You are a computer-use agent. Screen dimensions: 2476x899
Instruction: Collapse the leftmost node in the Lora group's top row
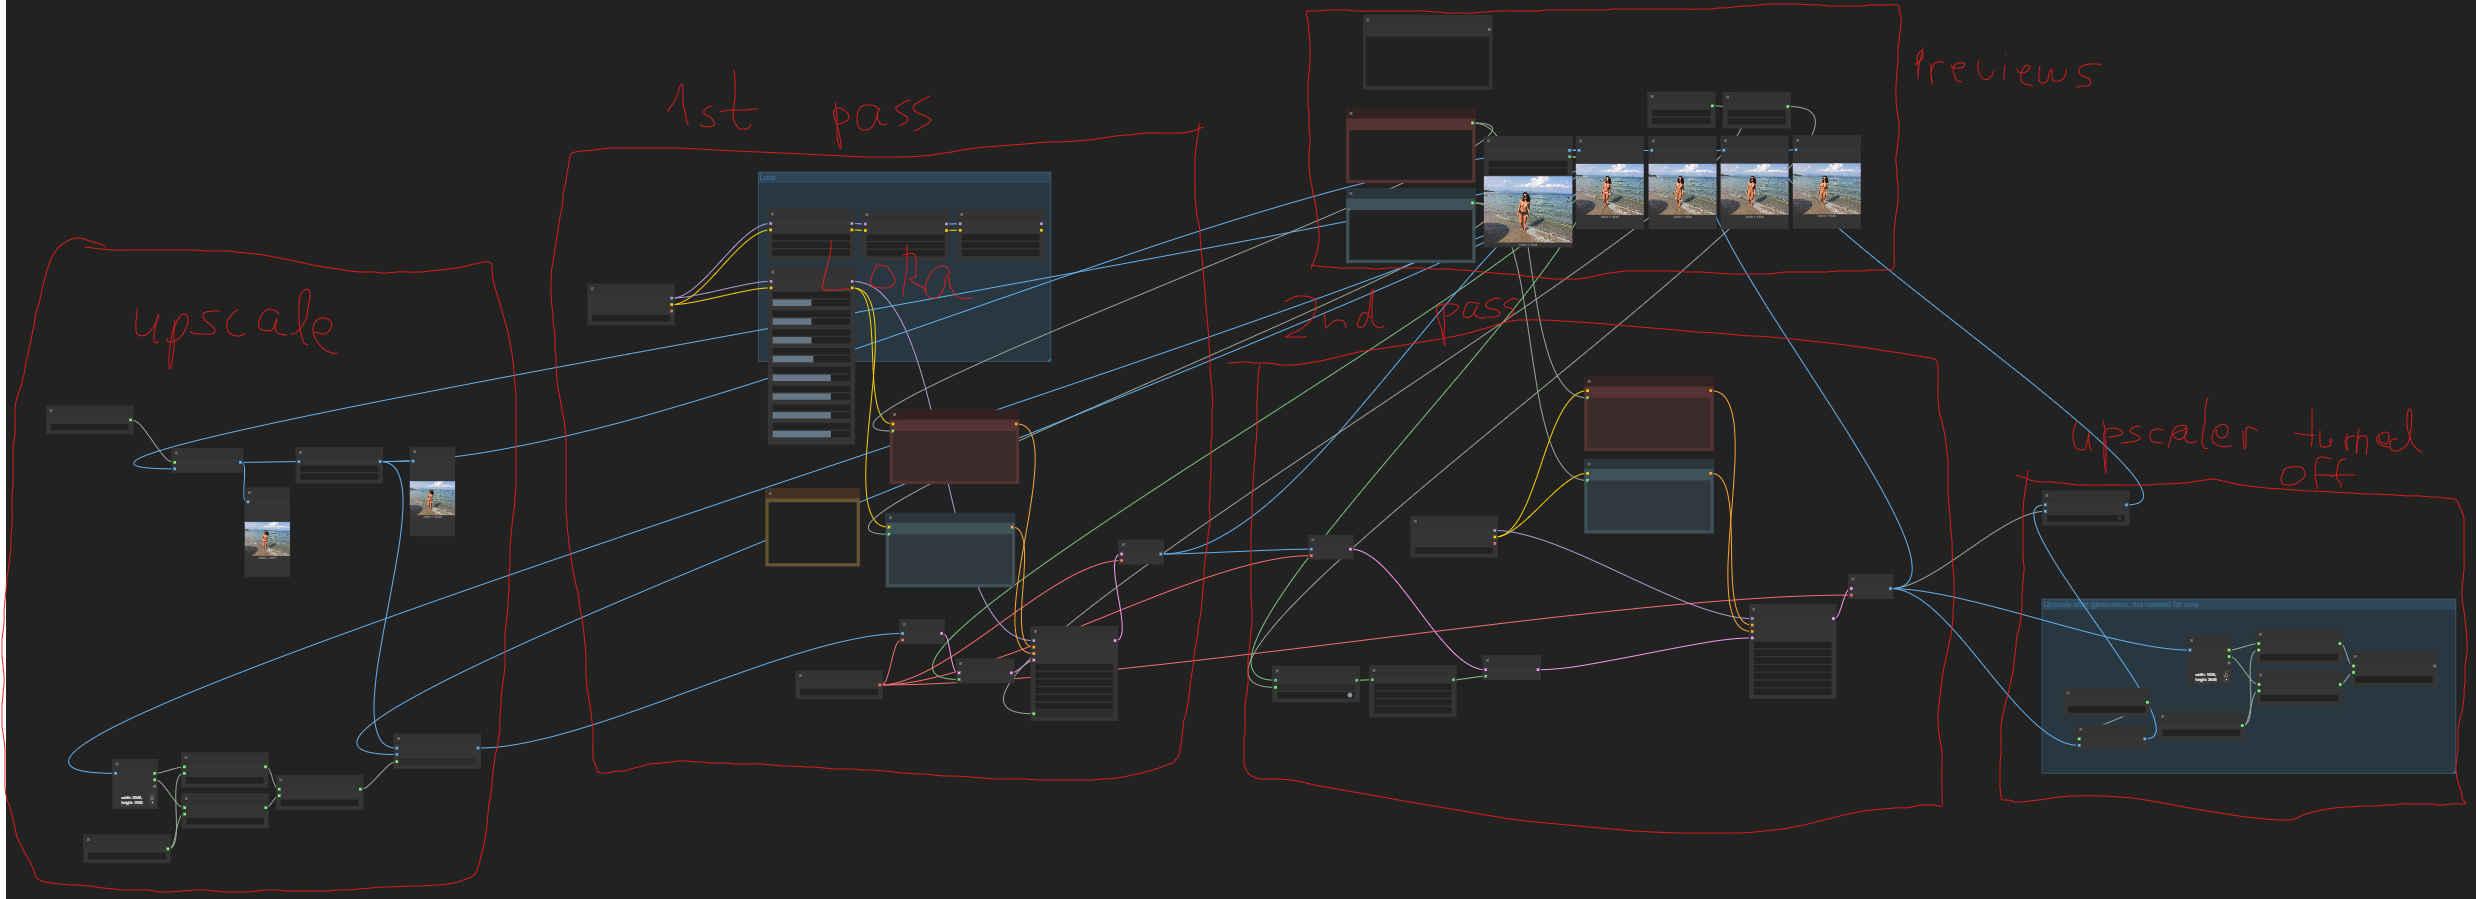coord(773,214)
